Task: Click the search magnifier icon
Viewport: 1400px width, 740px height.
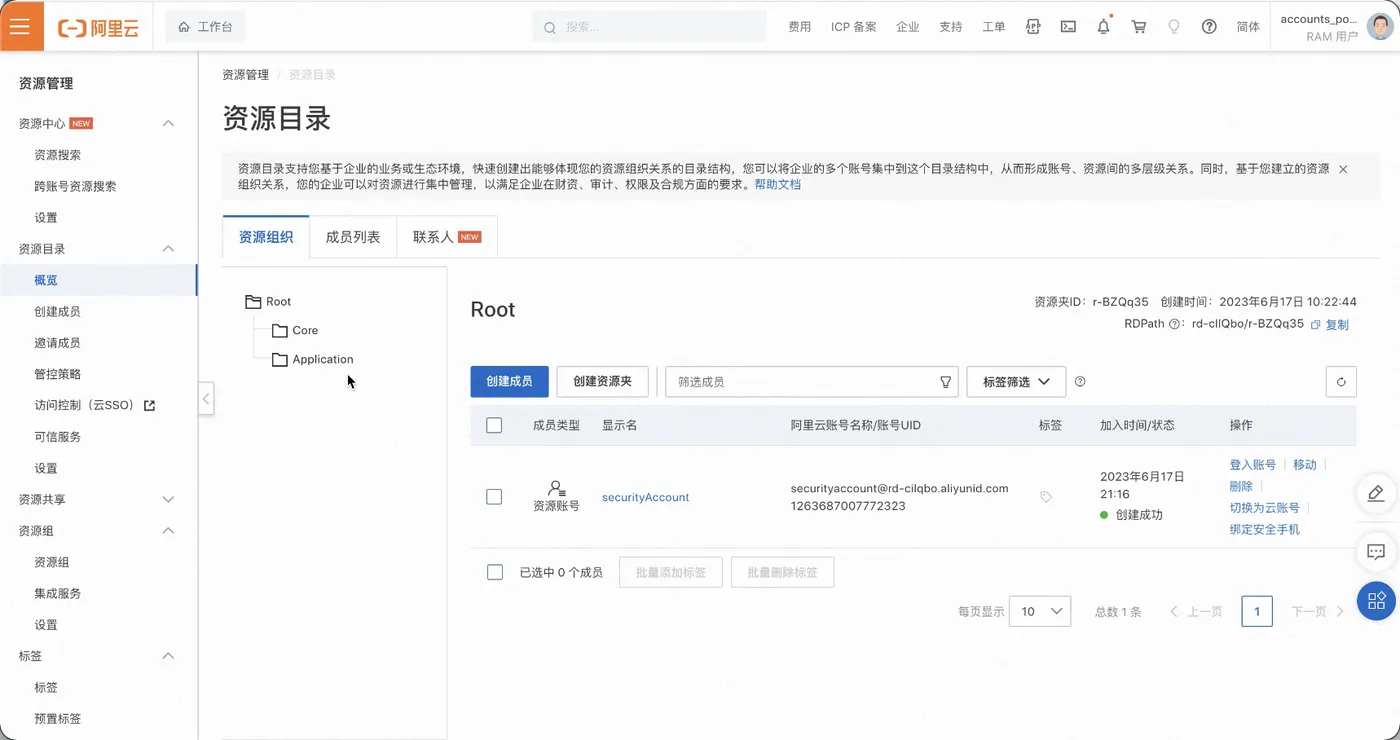Action: coord(549,28)
